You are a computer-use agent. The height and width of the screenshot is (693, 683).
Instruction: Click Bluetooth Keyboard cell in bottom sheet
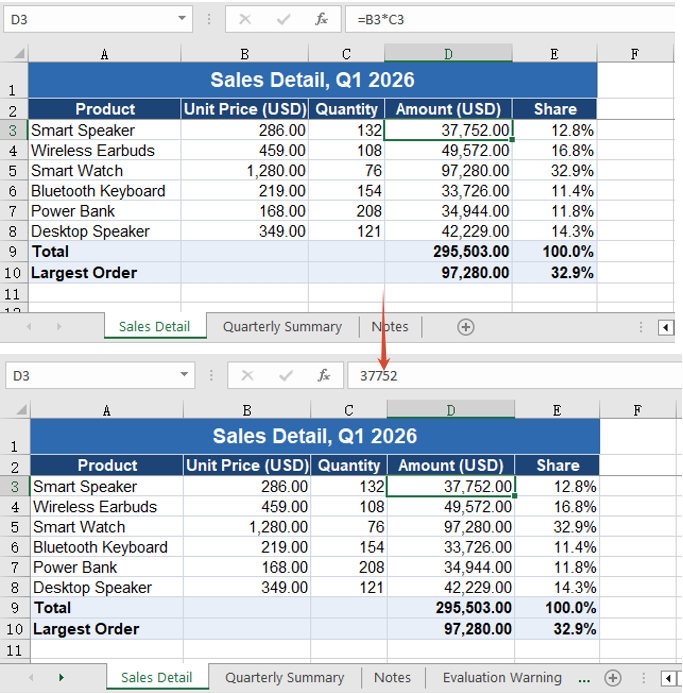tap(107, 547)
